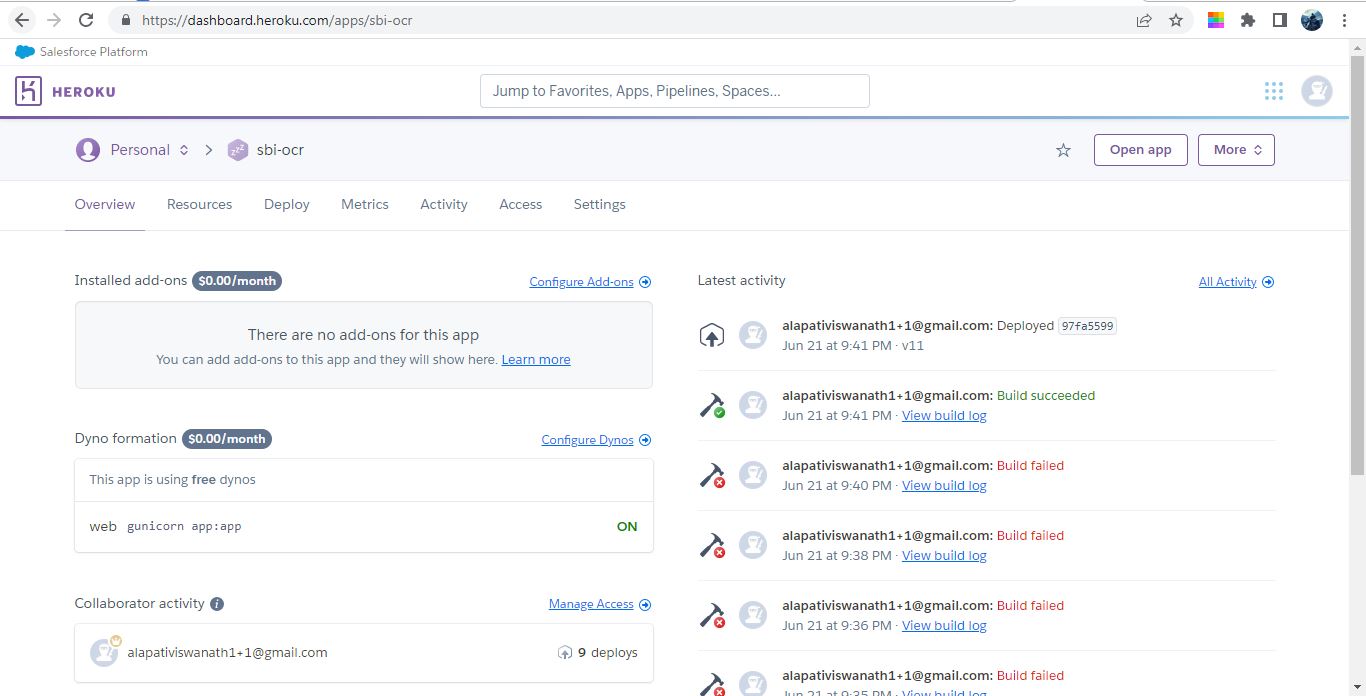This screenshot has width=1366, height=696.
Task: Click the failed build hammer icon at 9:38 PM
Action: pyautogui.click(x=712, y=545)
